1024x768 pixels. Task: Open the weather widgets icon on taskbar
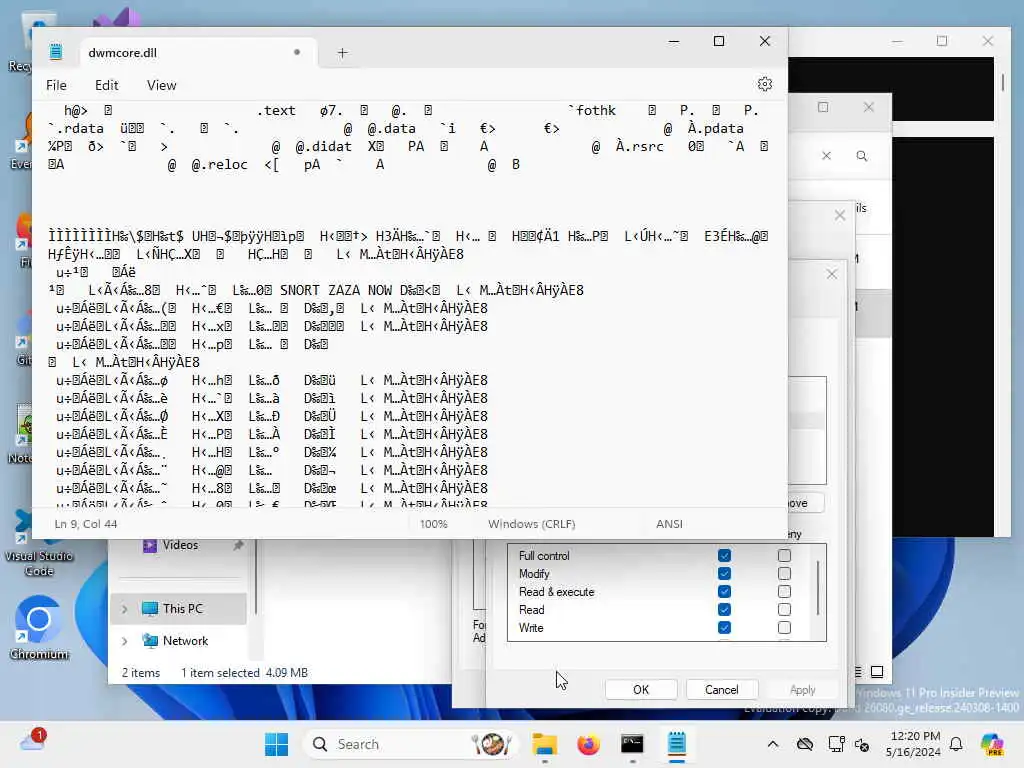(33, 742)
